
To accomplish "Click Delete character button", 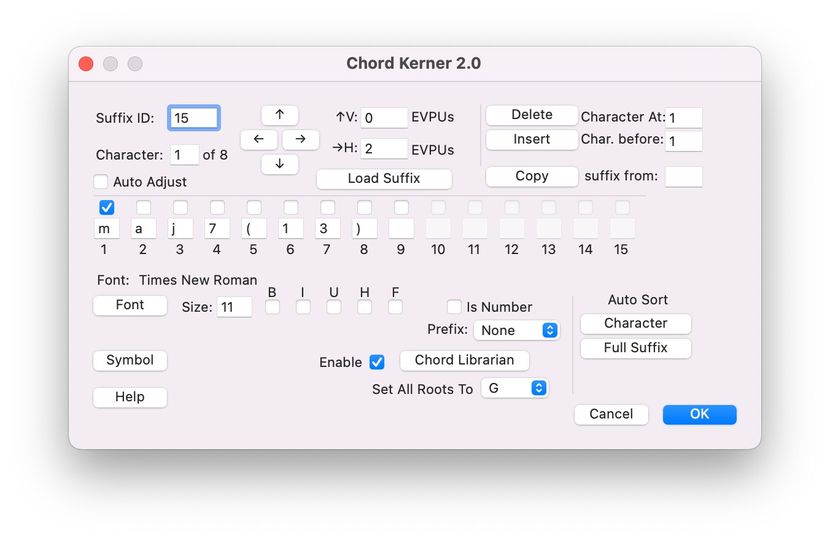I will 532,115.
